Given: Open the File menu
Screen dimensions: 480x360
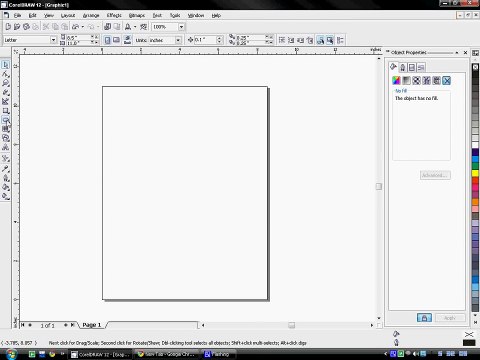Looking at the screenshot, I should [x=17, y=15].
